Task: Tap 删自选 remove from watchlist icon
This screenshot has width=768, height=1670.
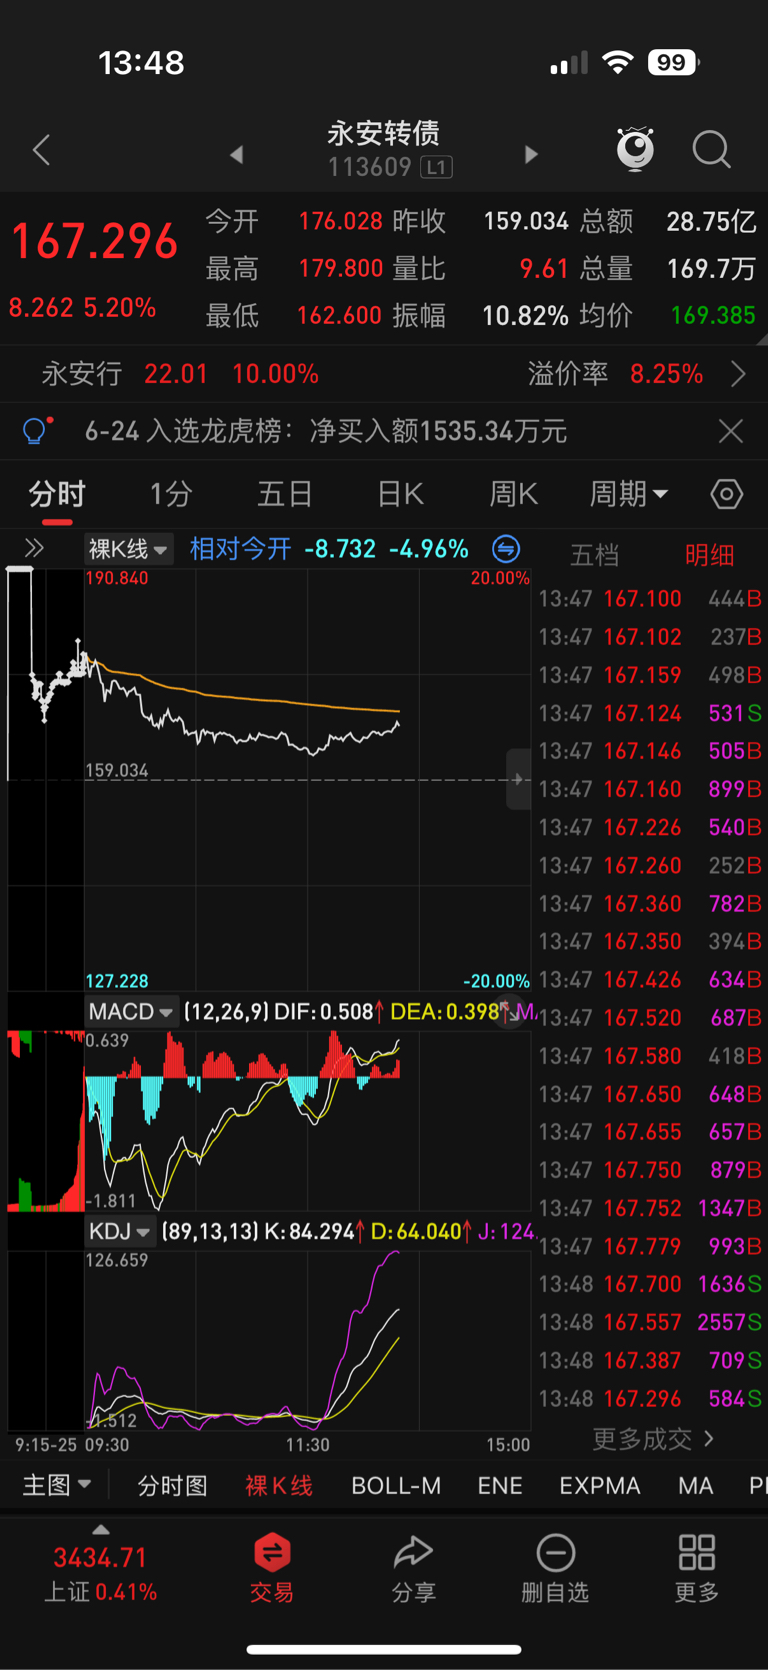Action: pyautogui.click(x=555, y=1568)
